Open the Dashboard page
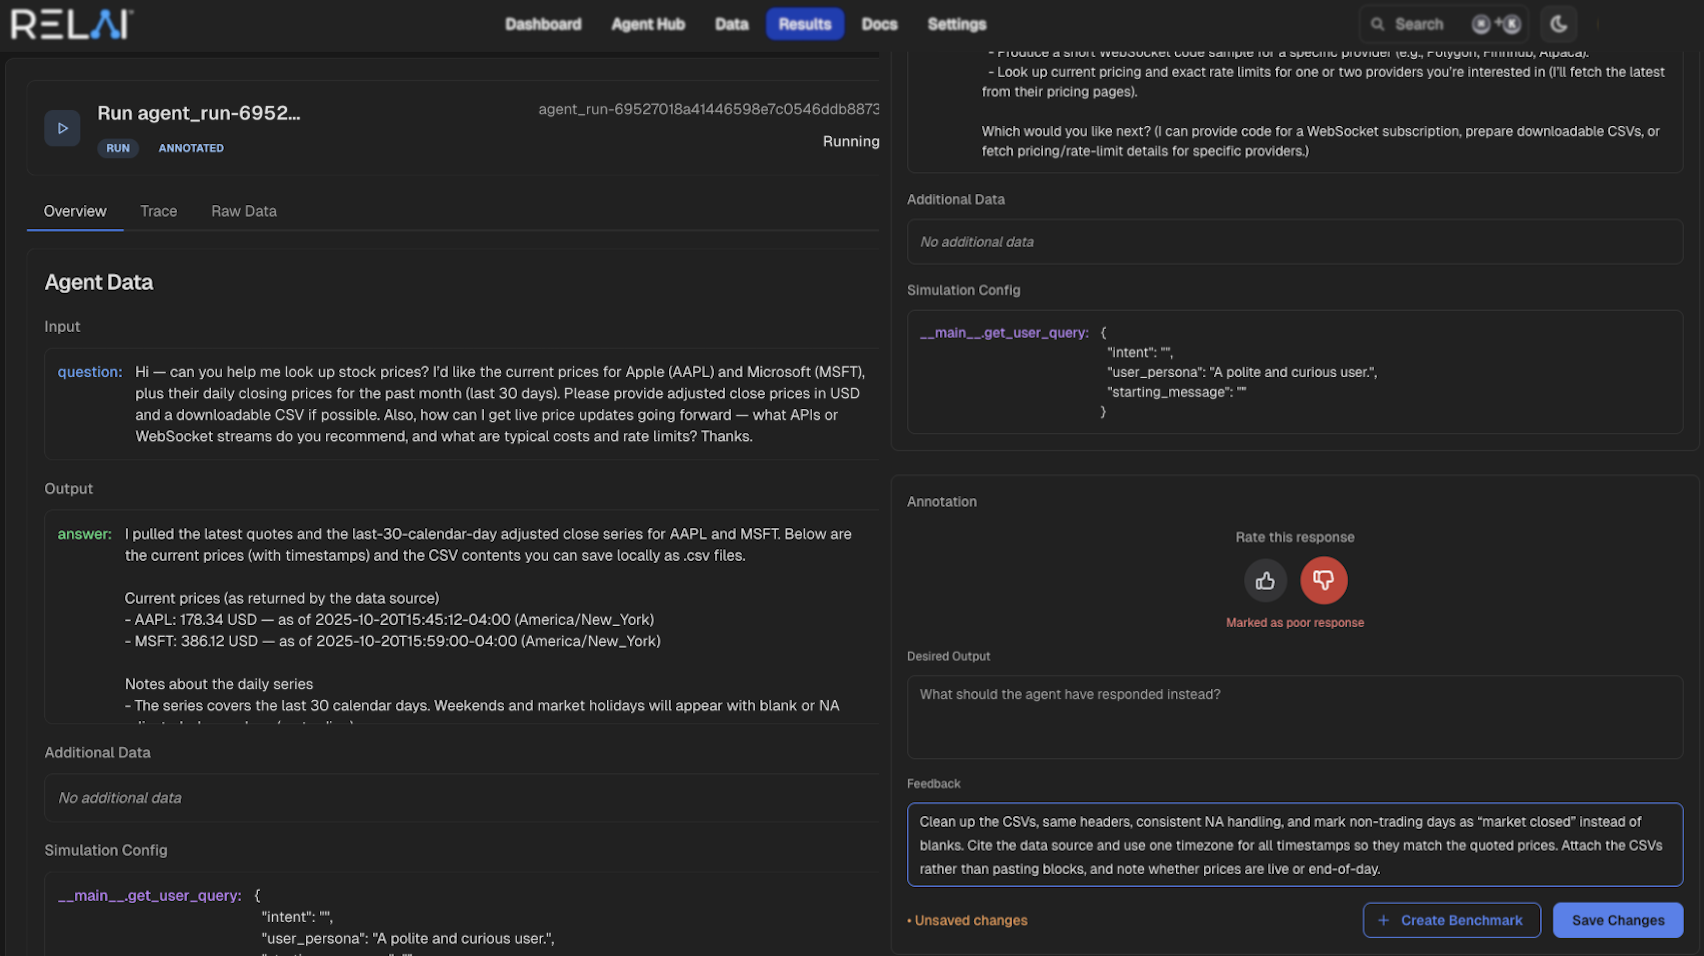Image resolution: width=1704 pixels, height=956 pixels. (543, 24)
